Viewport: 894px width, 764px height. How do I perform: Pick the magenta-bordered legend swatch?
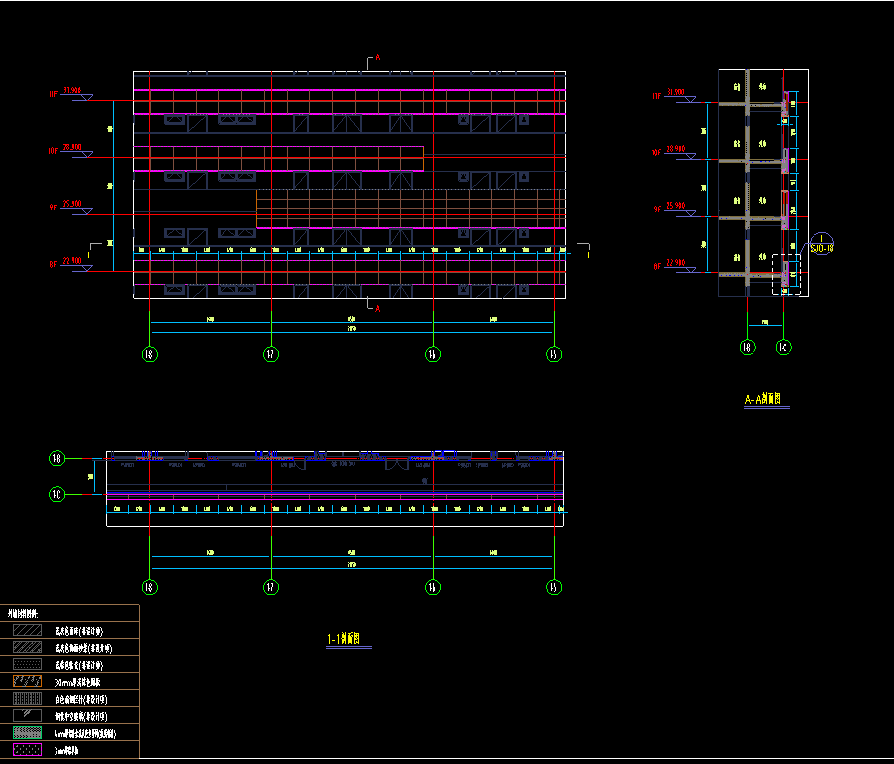tap(27, 750)
